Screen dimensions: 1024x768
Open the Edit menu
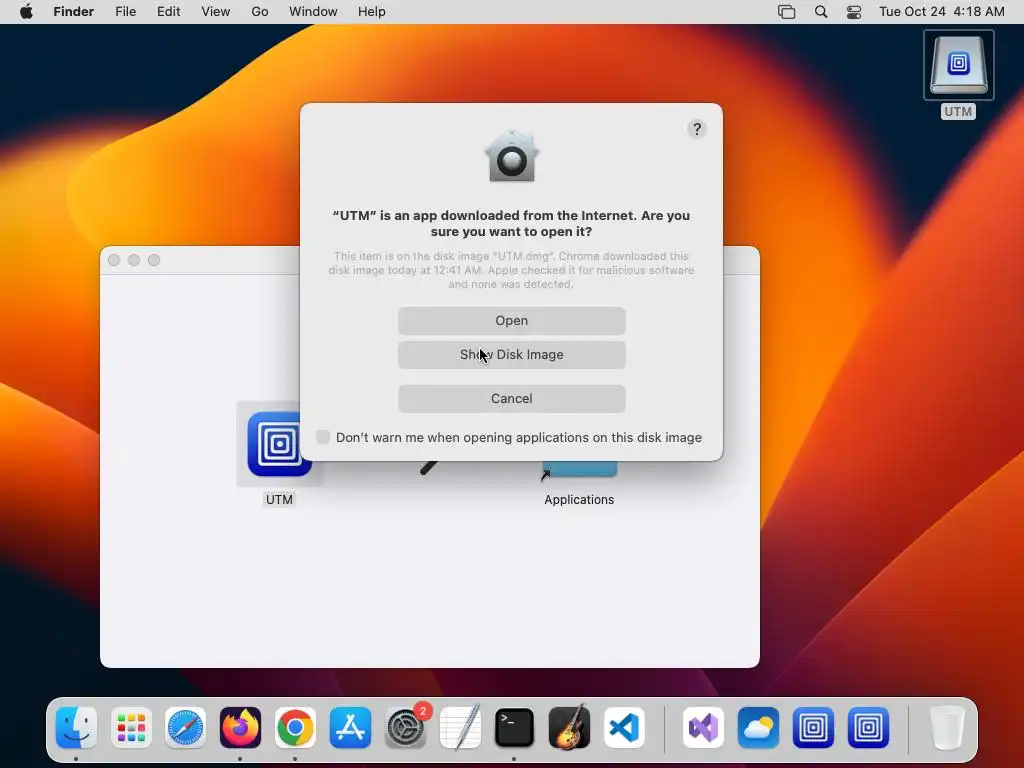tap(168, 12)
